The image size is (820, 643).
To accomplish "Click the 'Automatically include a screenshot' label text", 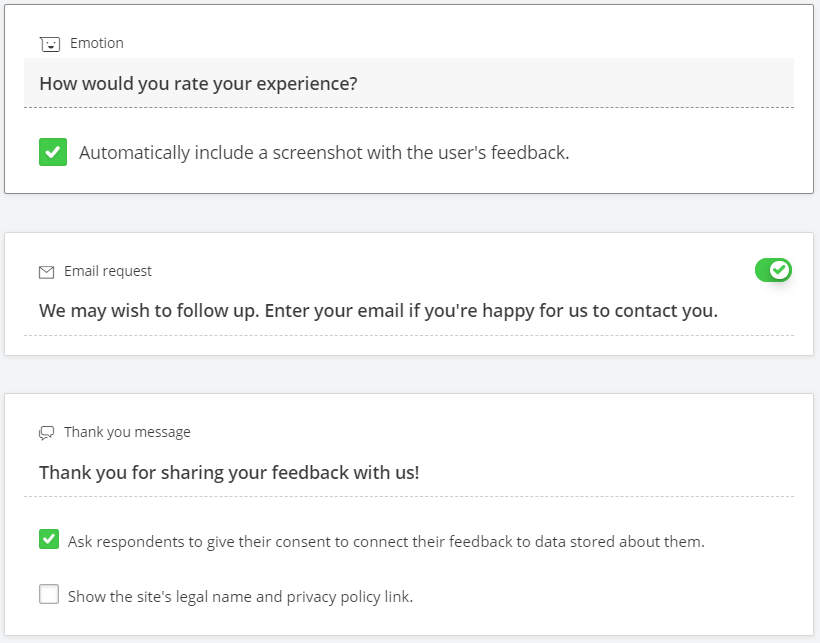I will [324, 153].
